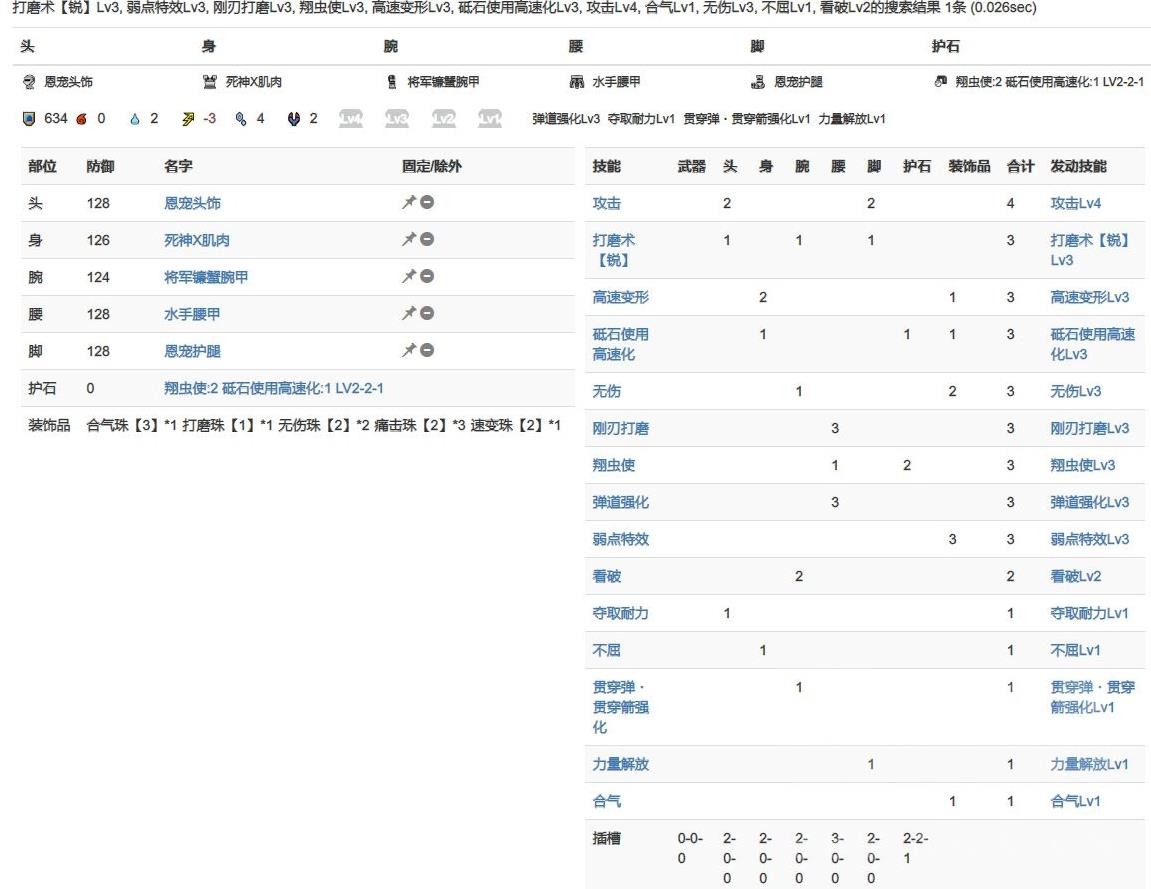The image size is (1151, 889).
Task: Open the 将军镰蟹腕甲 link in the 名字 column
Action: tap(206, 277)
